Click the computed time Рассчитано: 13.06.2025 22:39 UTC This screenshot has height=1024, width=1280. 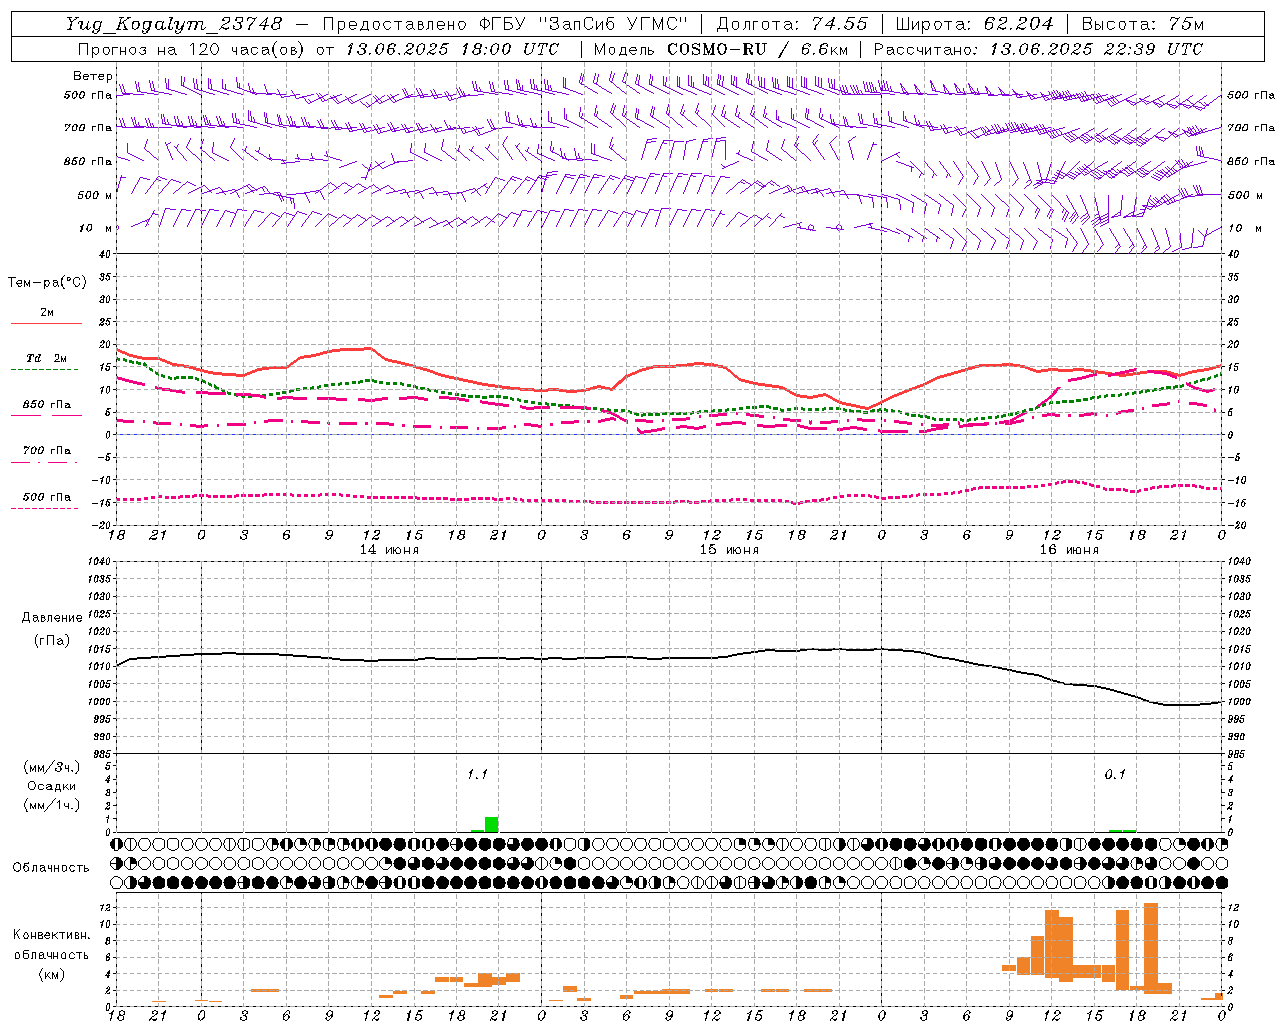(x=1038, y=49)
